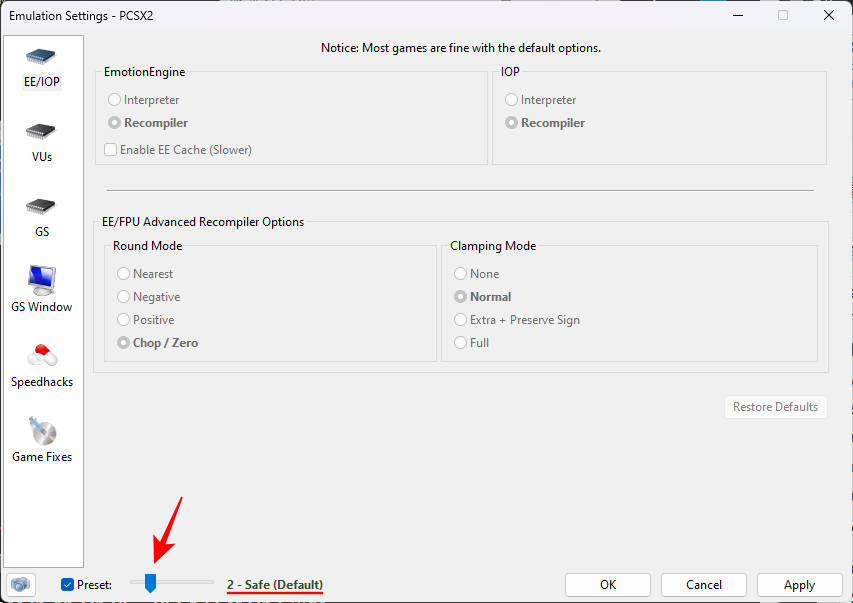
Task: Click the Cancel button
Action: (703, 584)
